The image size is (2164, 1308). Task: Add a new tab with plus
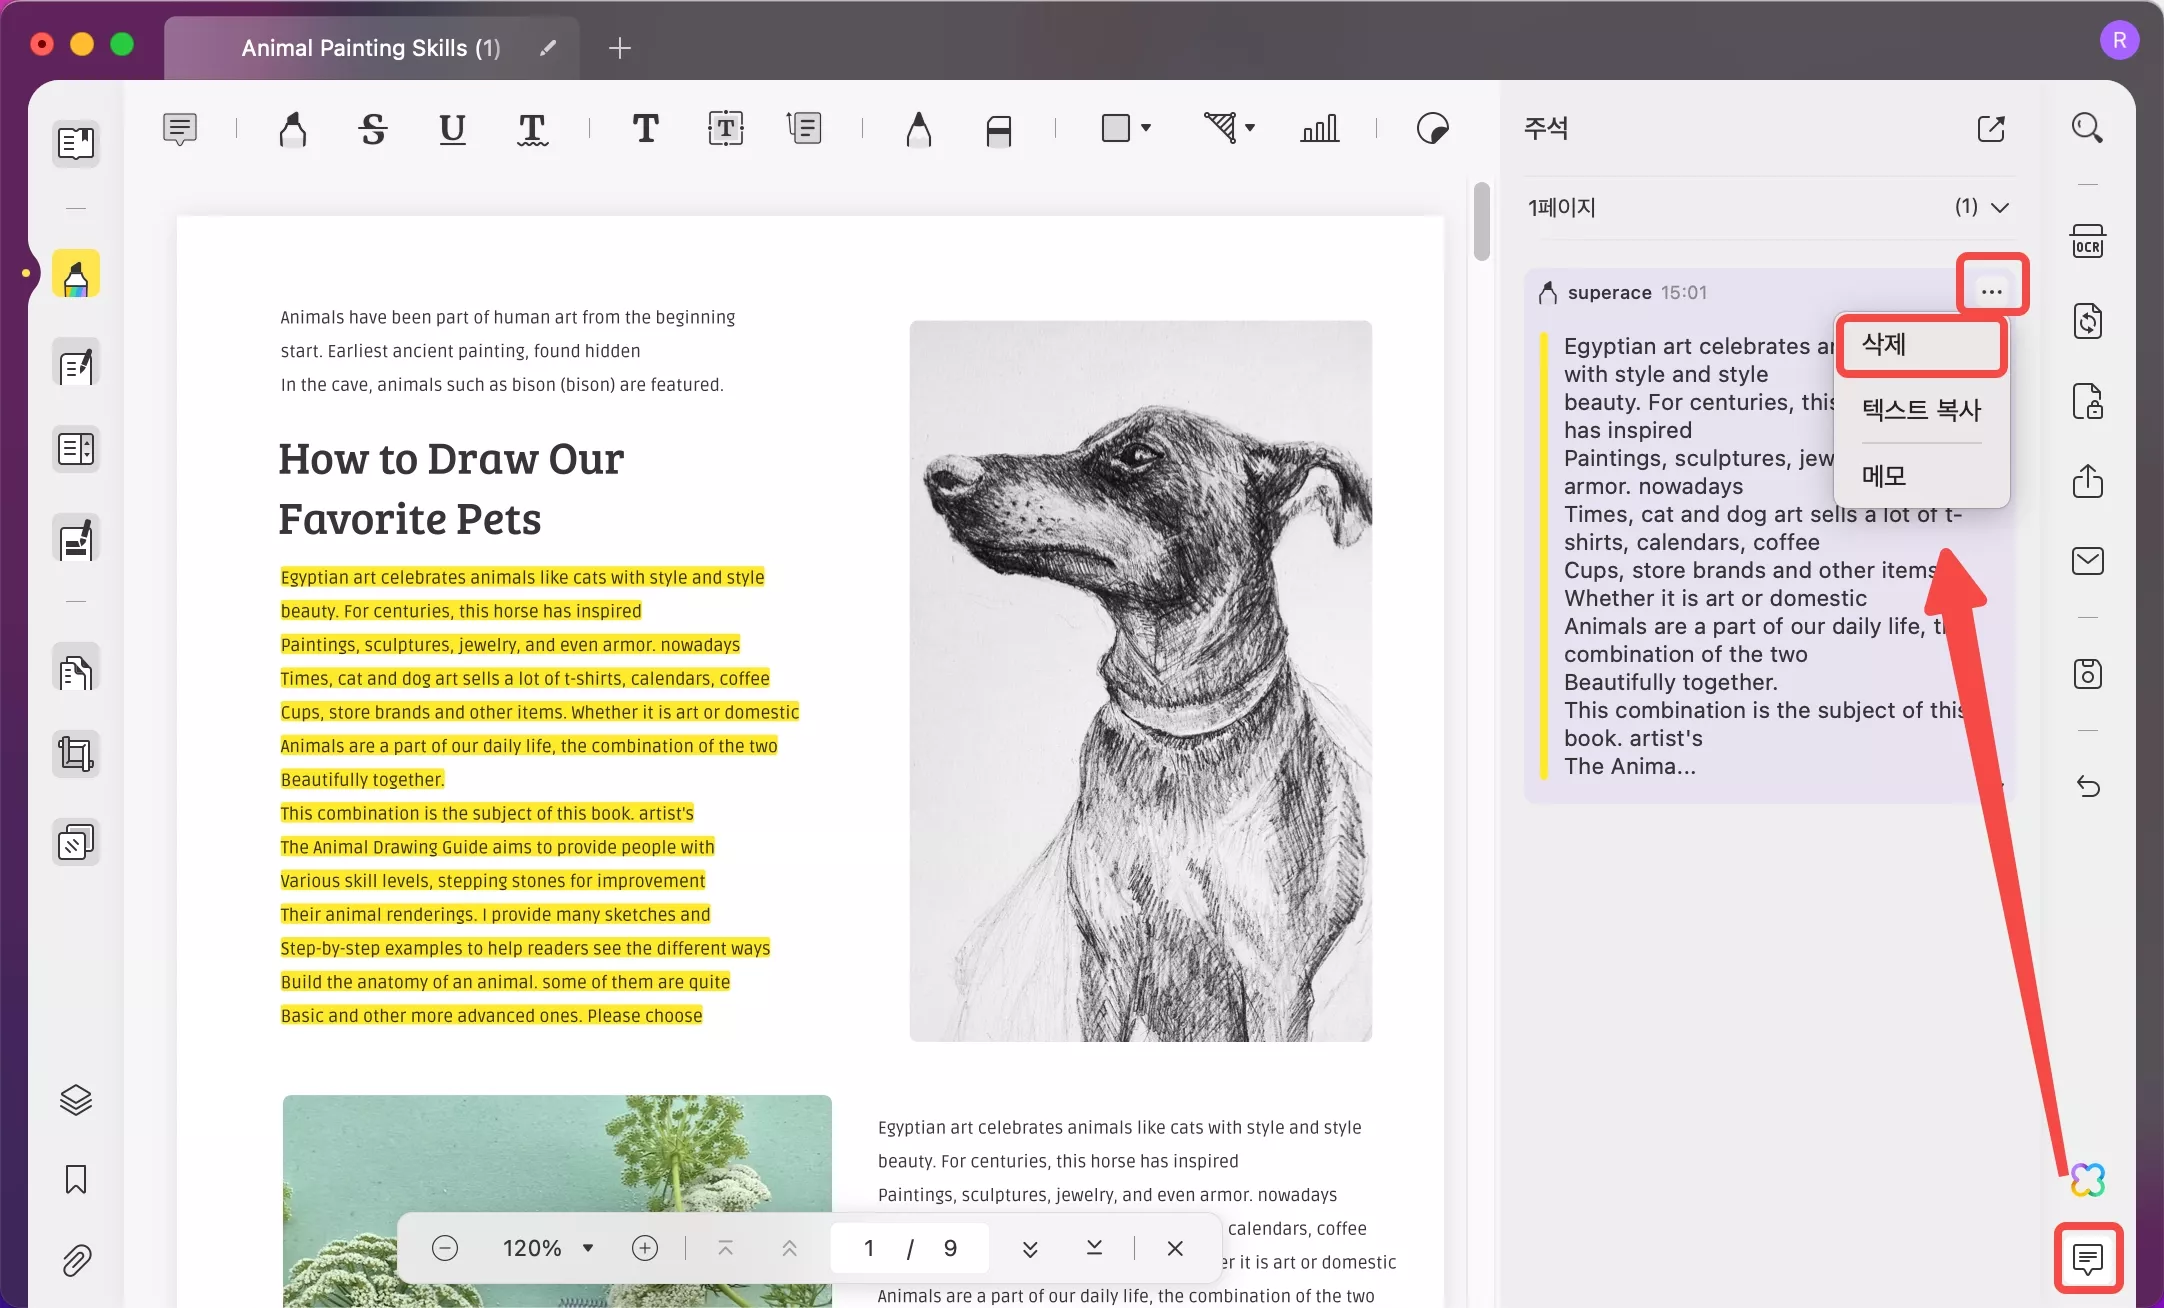coord(620,48)
